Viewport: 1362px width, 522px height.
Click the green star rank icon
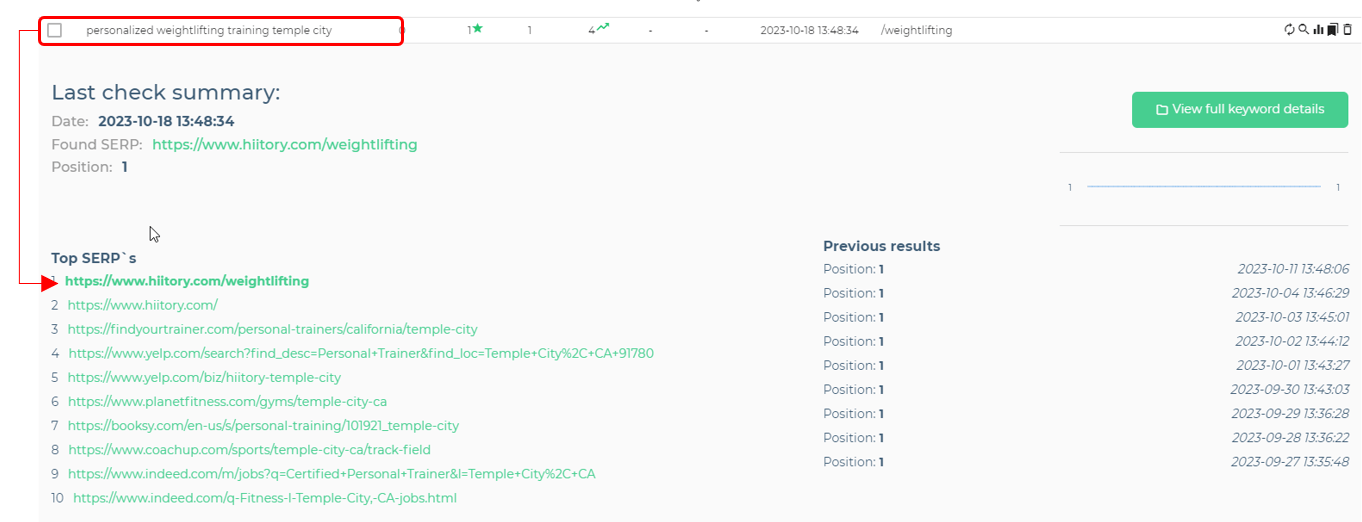click(478, 29)
